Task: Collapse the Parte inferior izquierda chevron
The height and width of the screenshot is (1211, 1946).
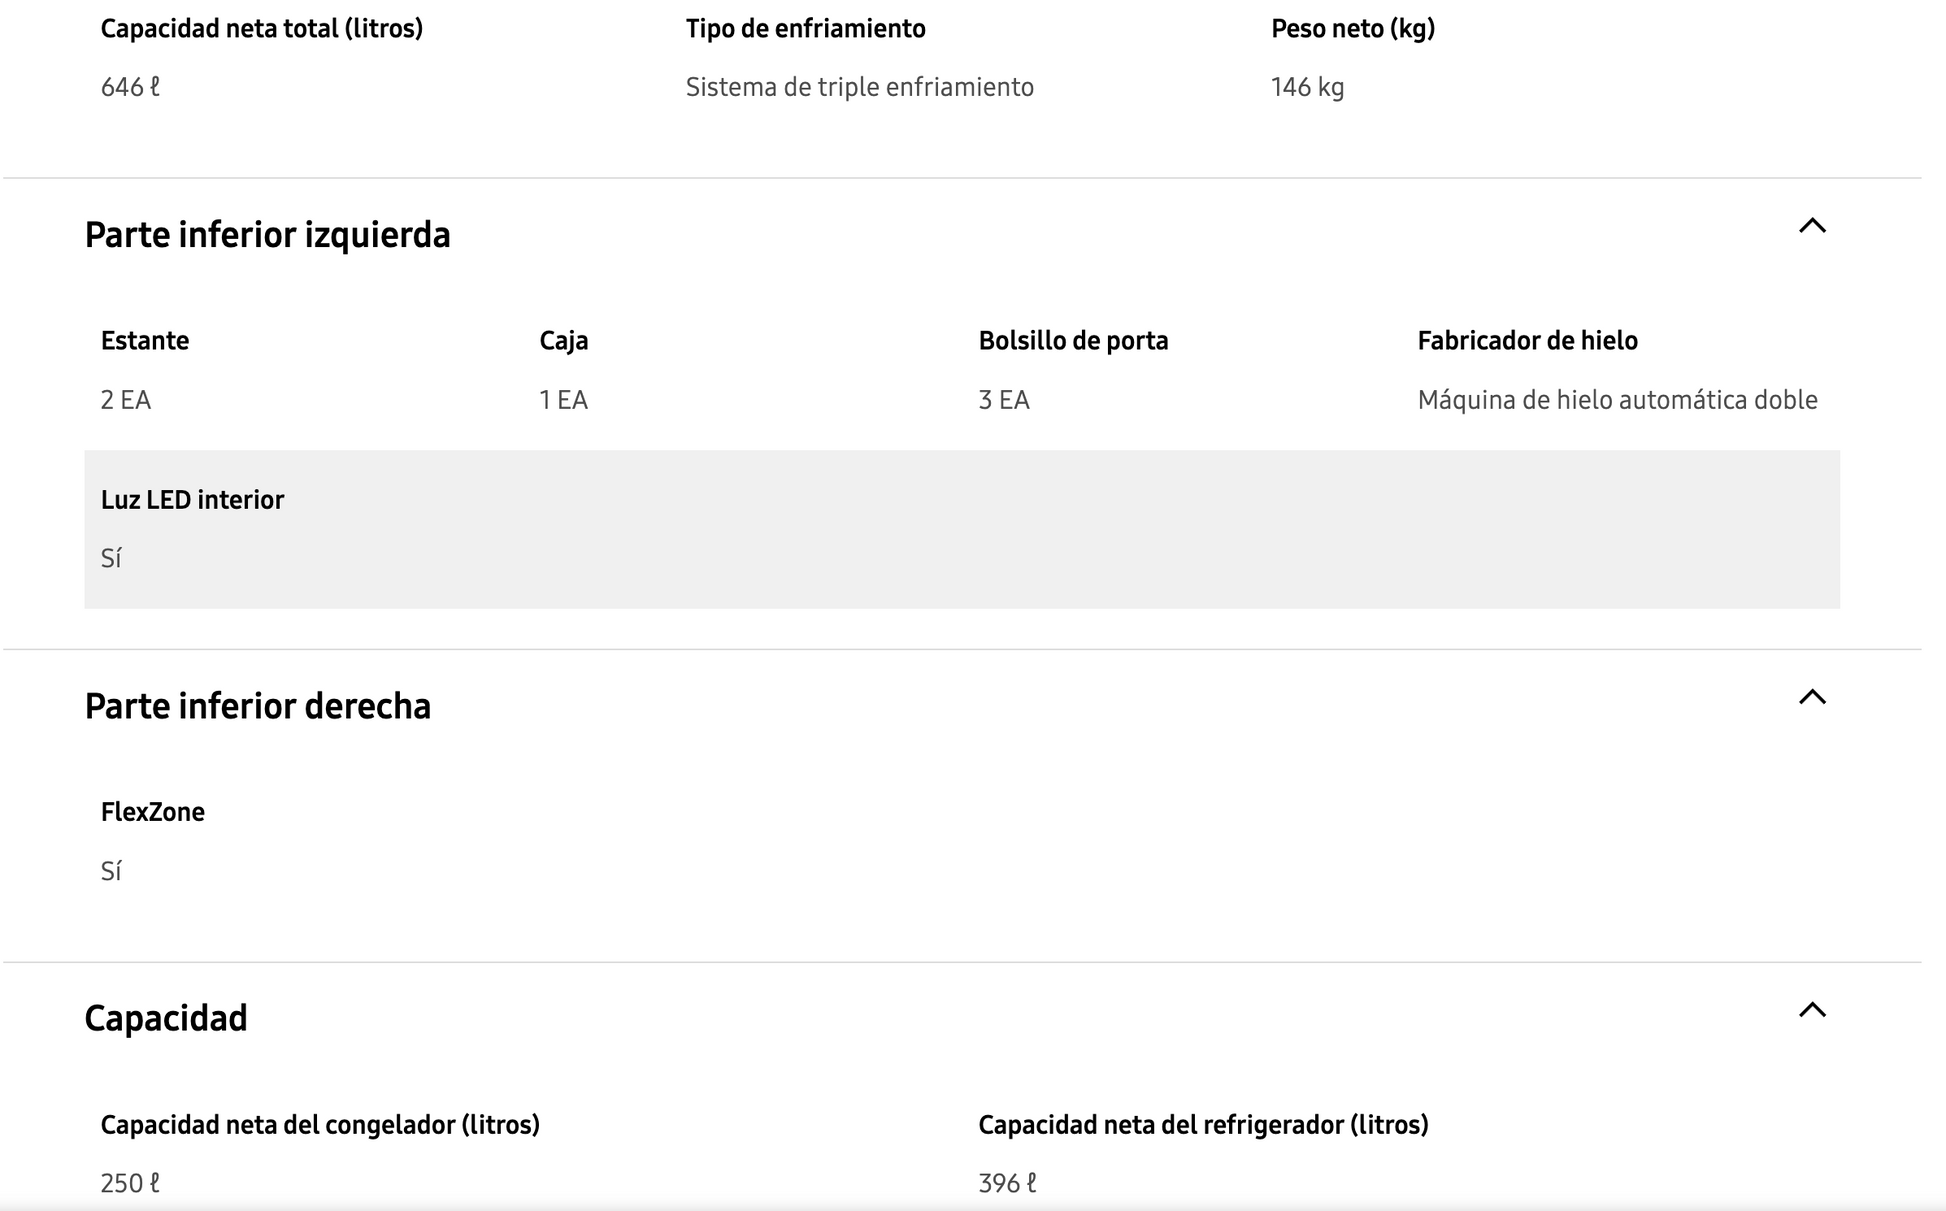Action: coord(1811,226)
